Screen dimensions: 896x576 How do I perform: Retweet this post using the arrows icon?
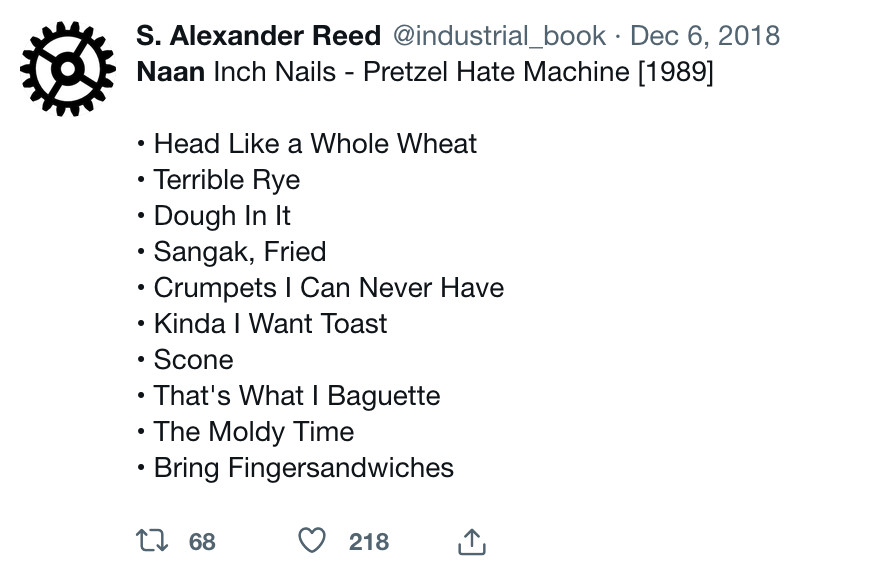coord(152,541)
